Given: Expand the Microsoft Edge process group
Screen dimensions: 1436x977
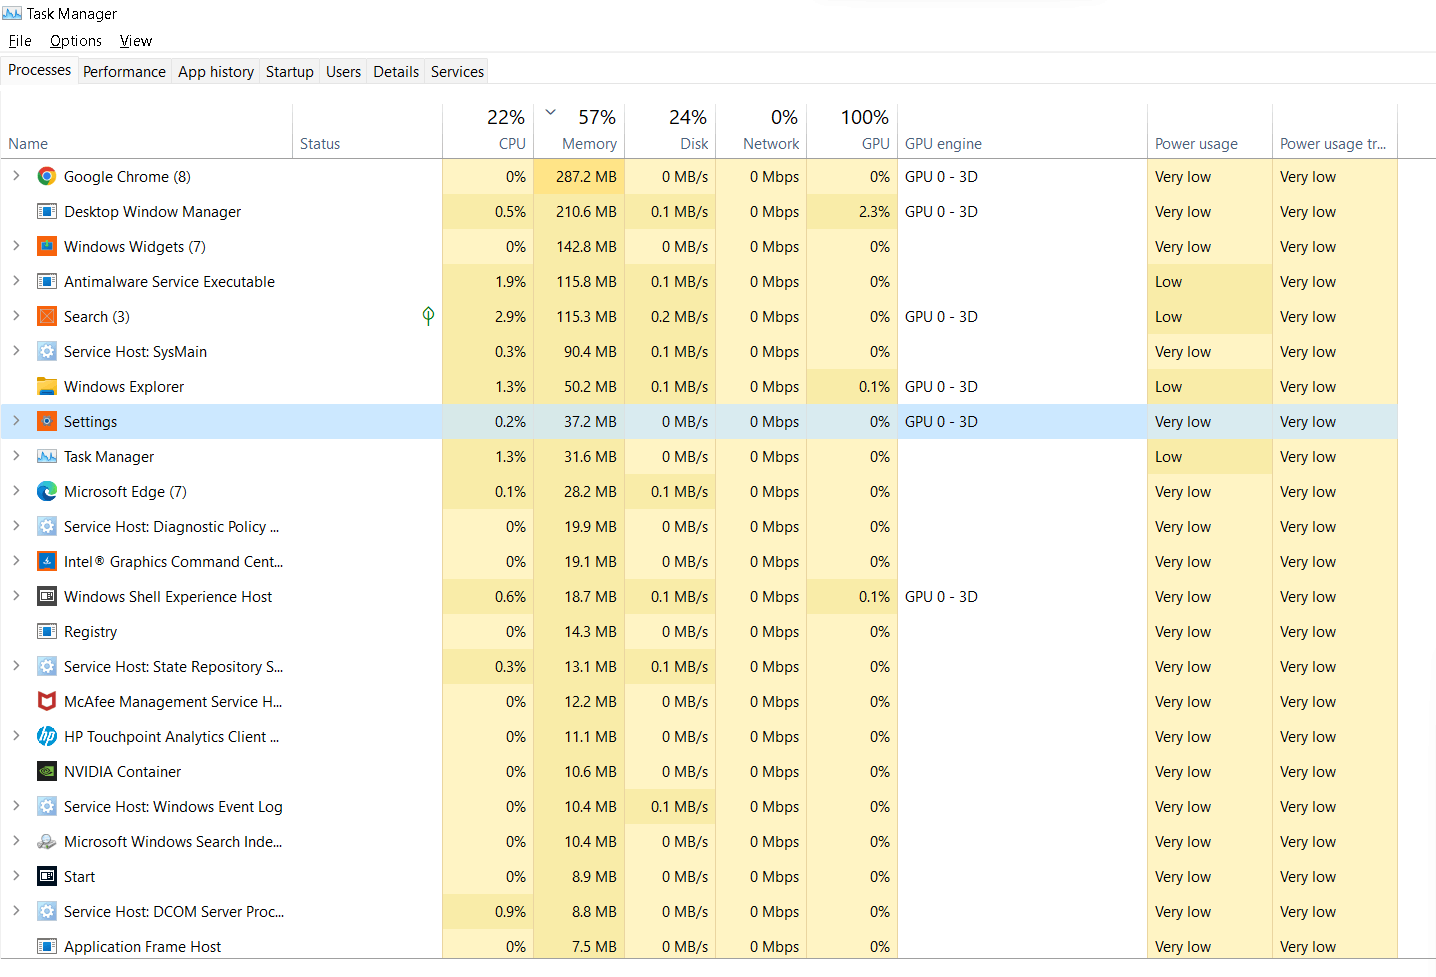Looking at the screenshot, I should pyautogui.click(x=17, y=491).
